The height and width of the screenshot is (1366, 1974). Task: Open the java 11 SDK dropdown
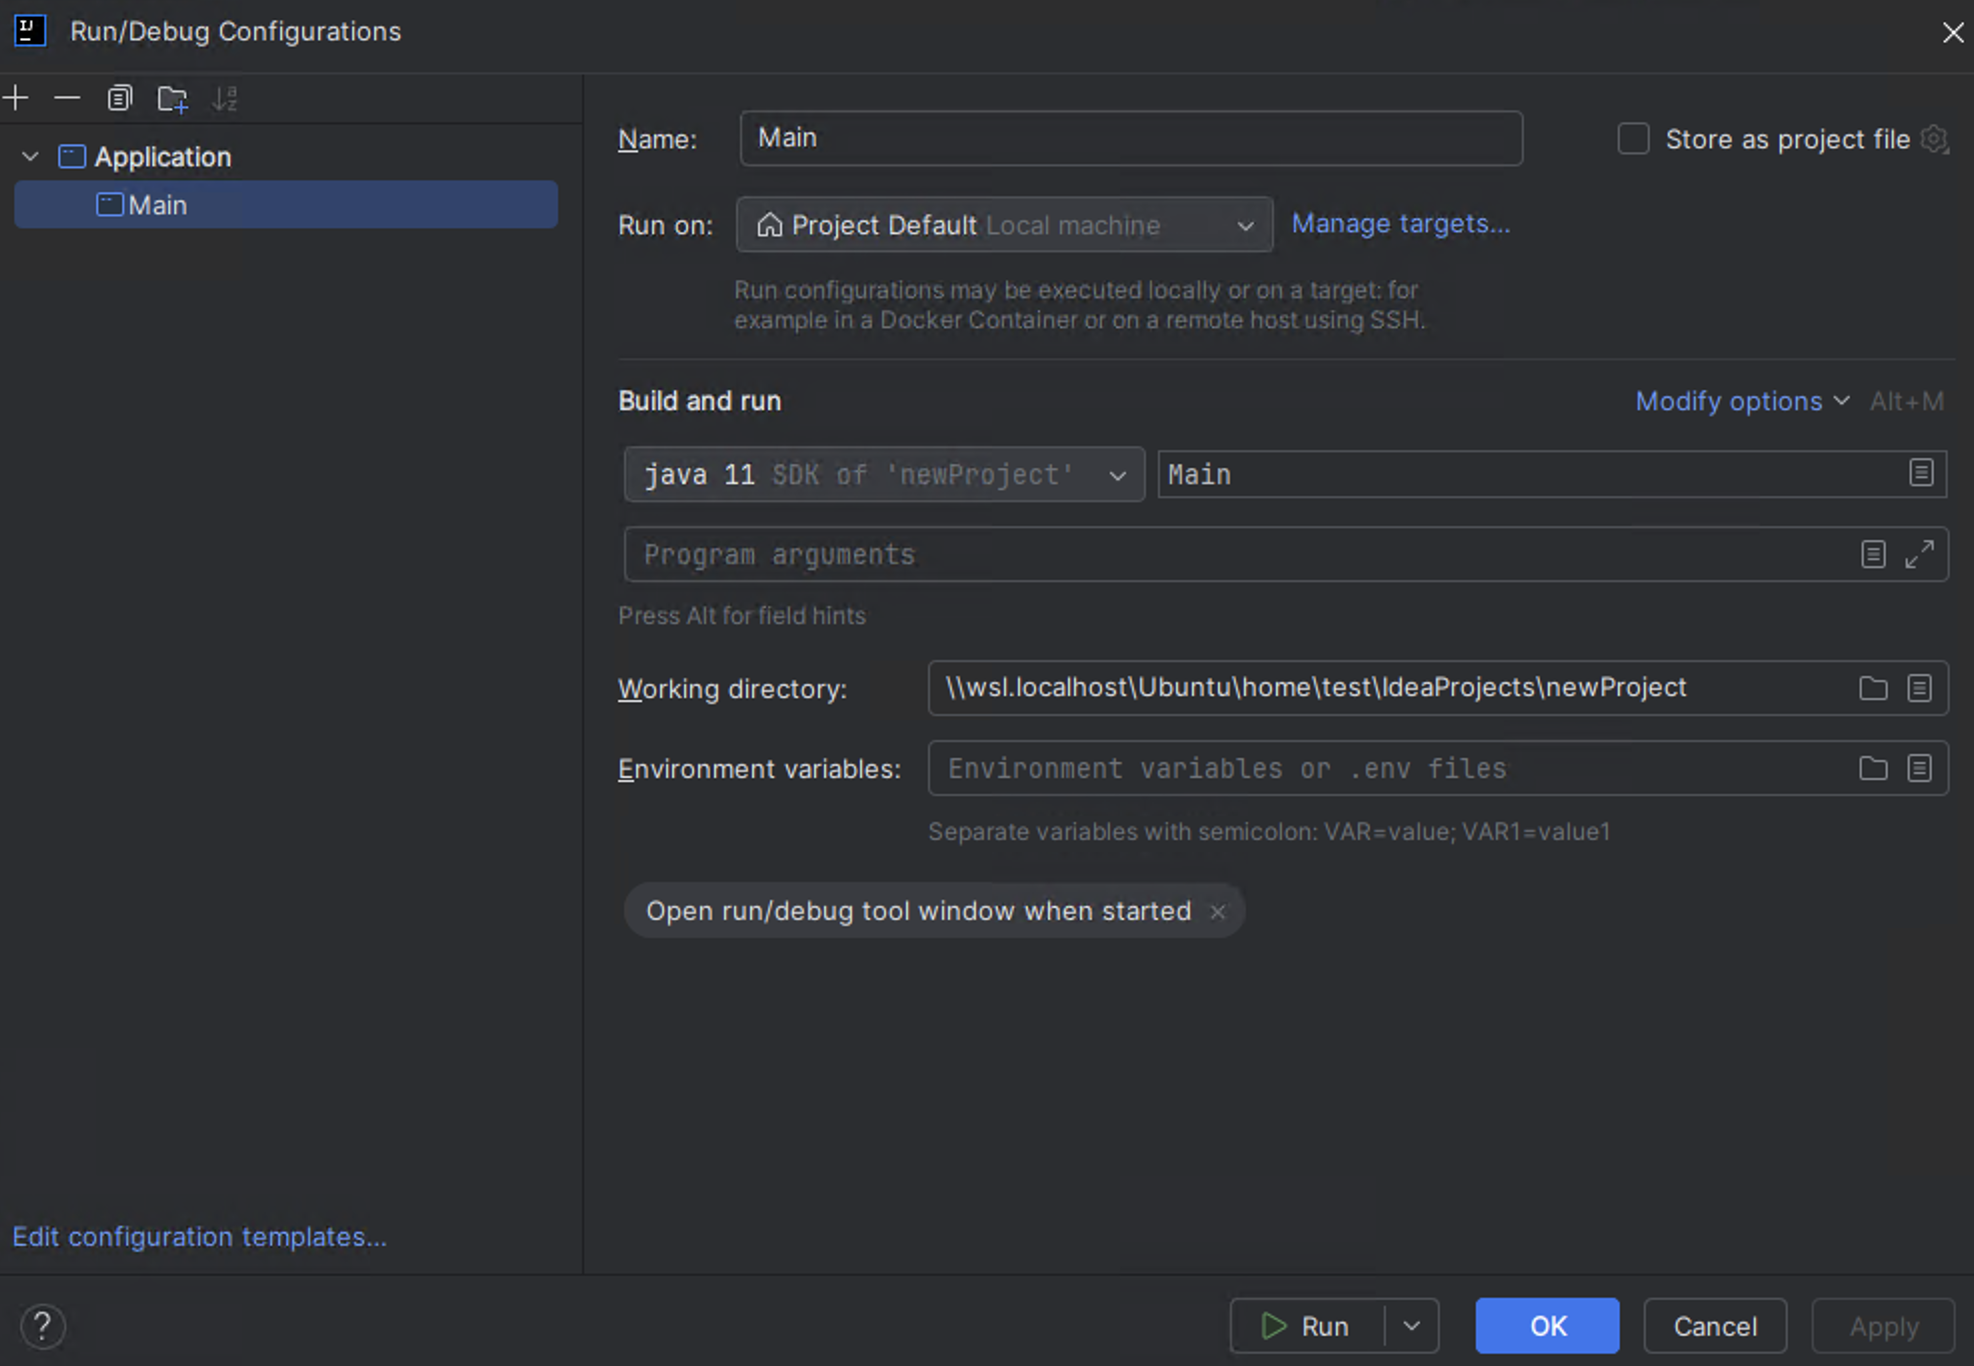click(1117, 474)
